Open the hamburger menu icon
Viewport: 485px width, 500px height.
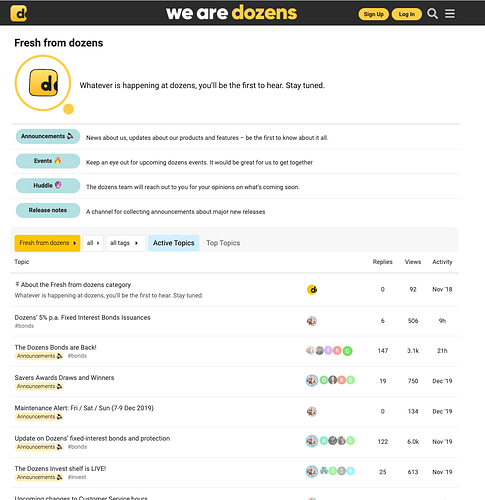pos(450,14)
